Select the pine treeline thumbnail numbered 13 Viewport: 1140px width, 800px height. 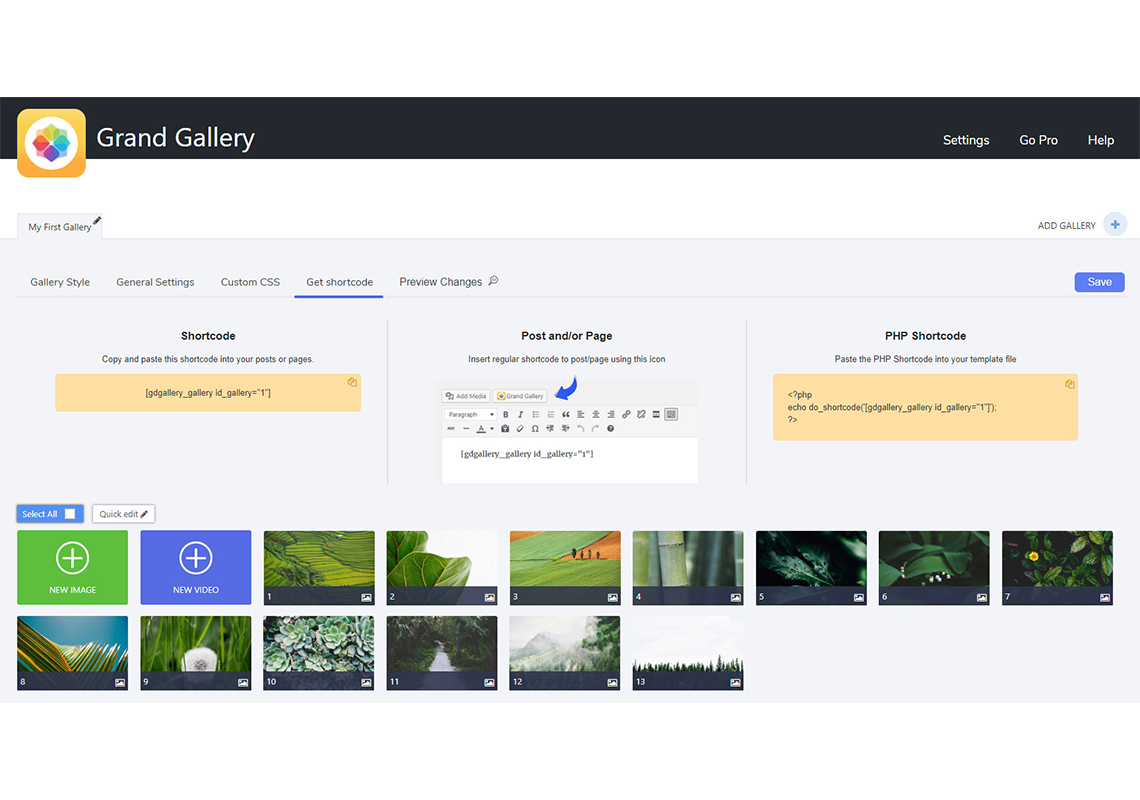688,653
